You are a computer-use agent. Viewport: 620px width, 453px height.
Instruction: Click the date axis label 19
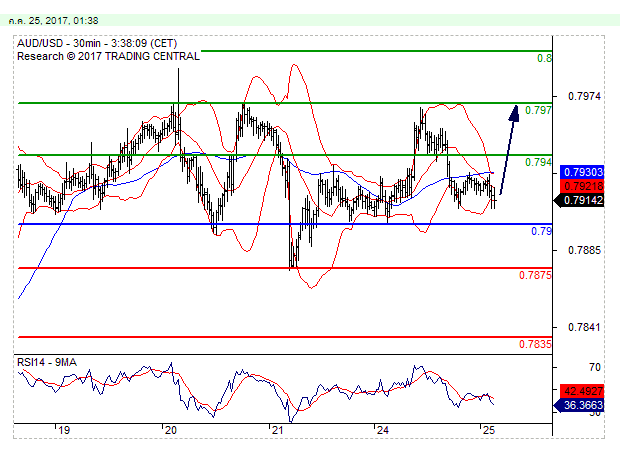pyautogui.click(x=64, y=430)
